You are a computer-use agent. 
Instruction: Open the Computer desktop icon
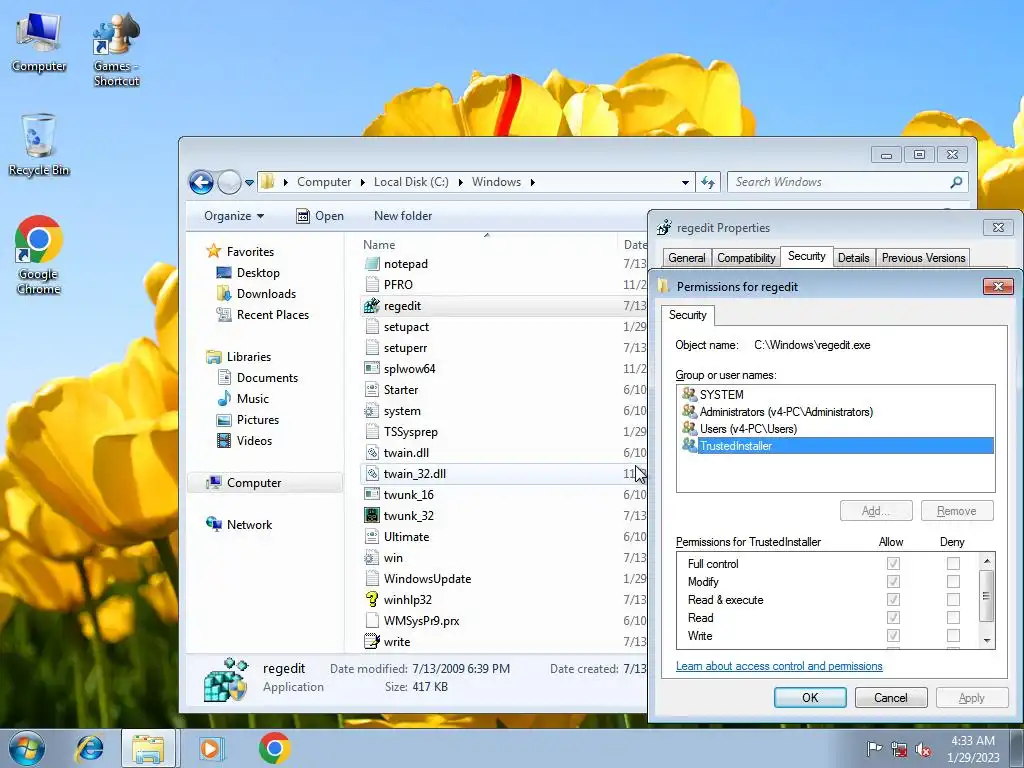coord(39,42)
